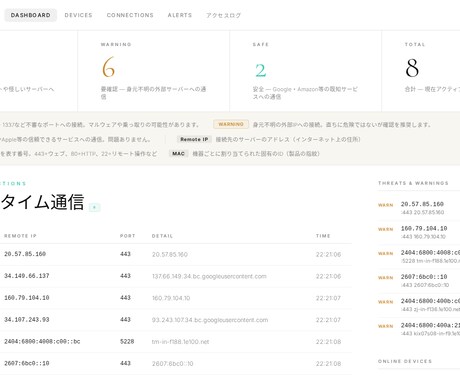Click the SAFE count 2 card

point(305,71)
